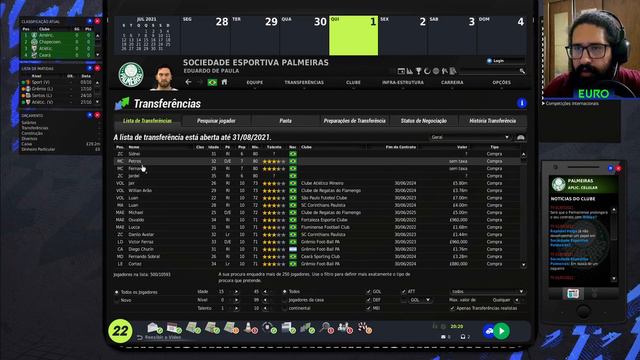640x360 pixels.
Task: Click the people group icon in bottom bar
Action: [345, 327]
